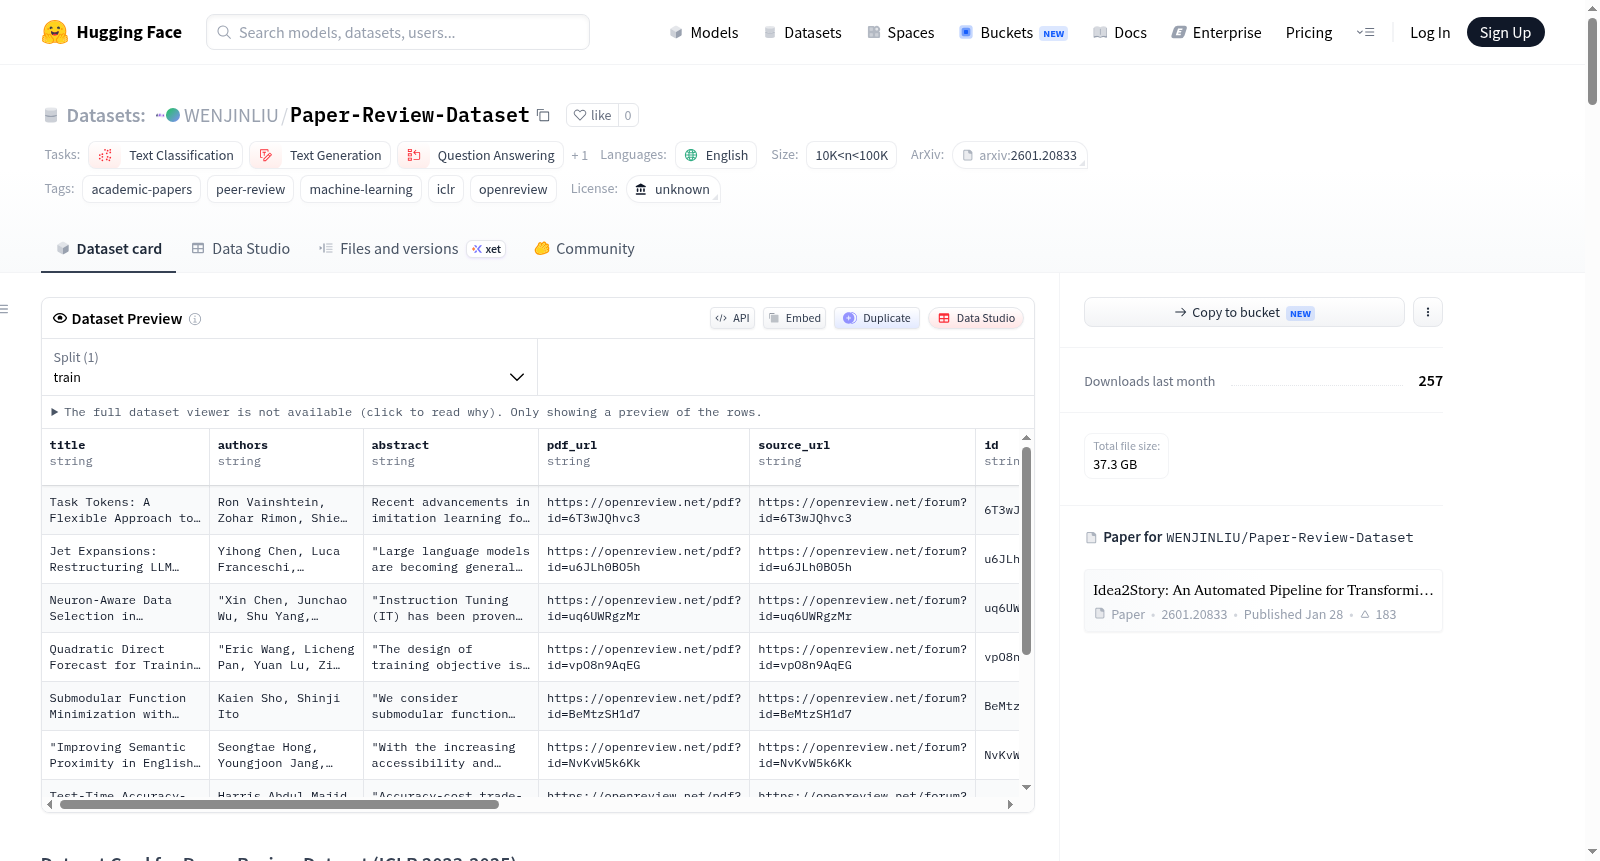Open the arxiv:2601.20833 tag
Image resolution: width=1600 pixels, height=861 pixels.
click(1019, 155)
